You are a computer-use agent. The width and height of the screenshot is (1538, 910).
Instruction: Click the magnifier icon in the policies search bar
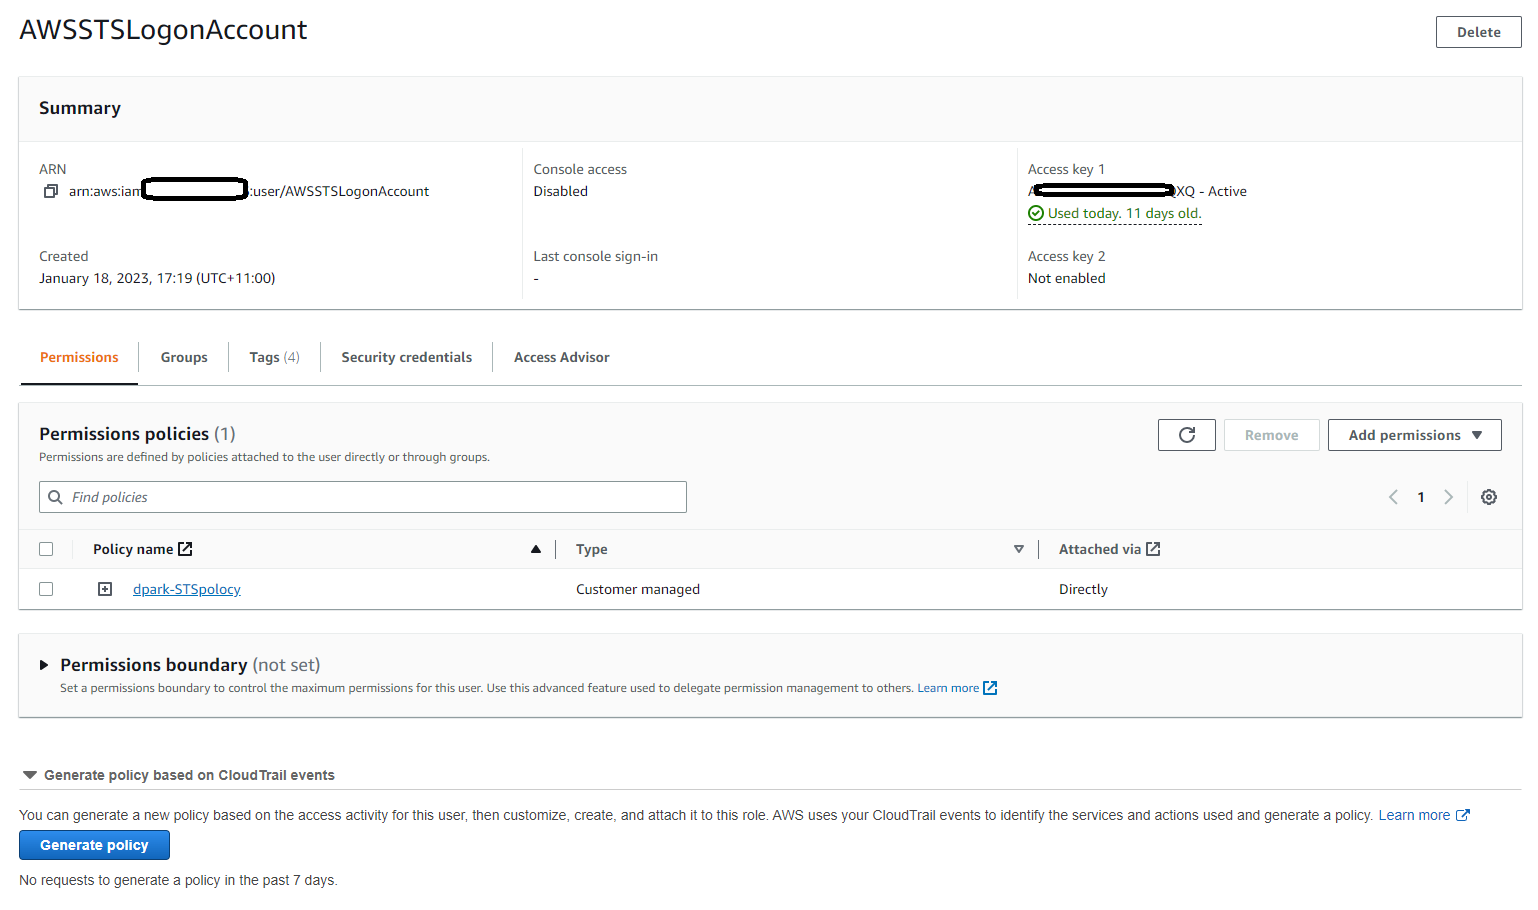[56, 496]
